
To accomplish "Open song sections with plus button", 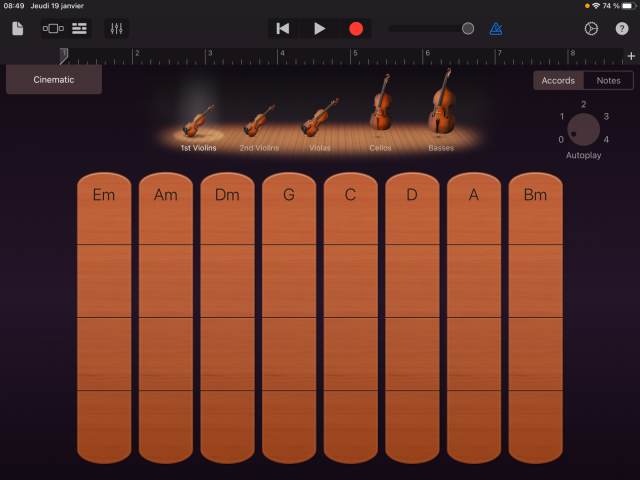I will coord(630,56).
